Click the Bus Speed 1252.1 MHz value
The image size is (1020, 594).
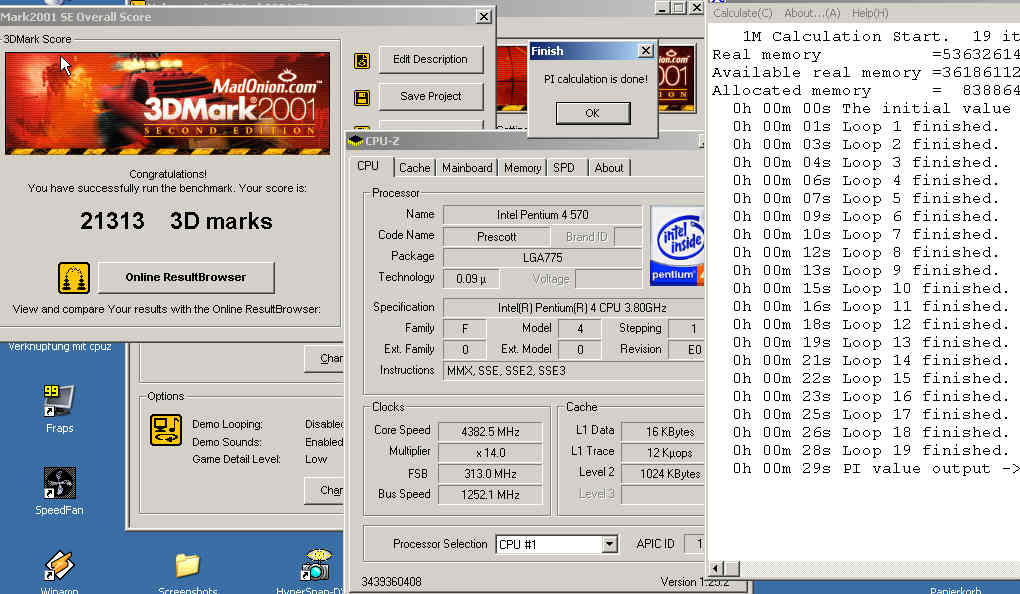tap(490, 494)
